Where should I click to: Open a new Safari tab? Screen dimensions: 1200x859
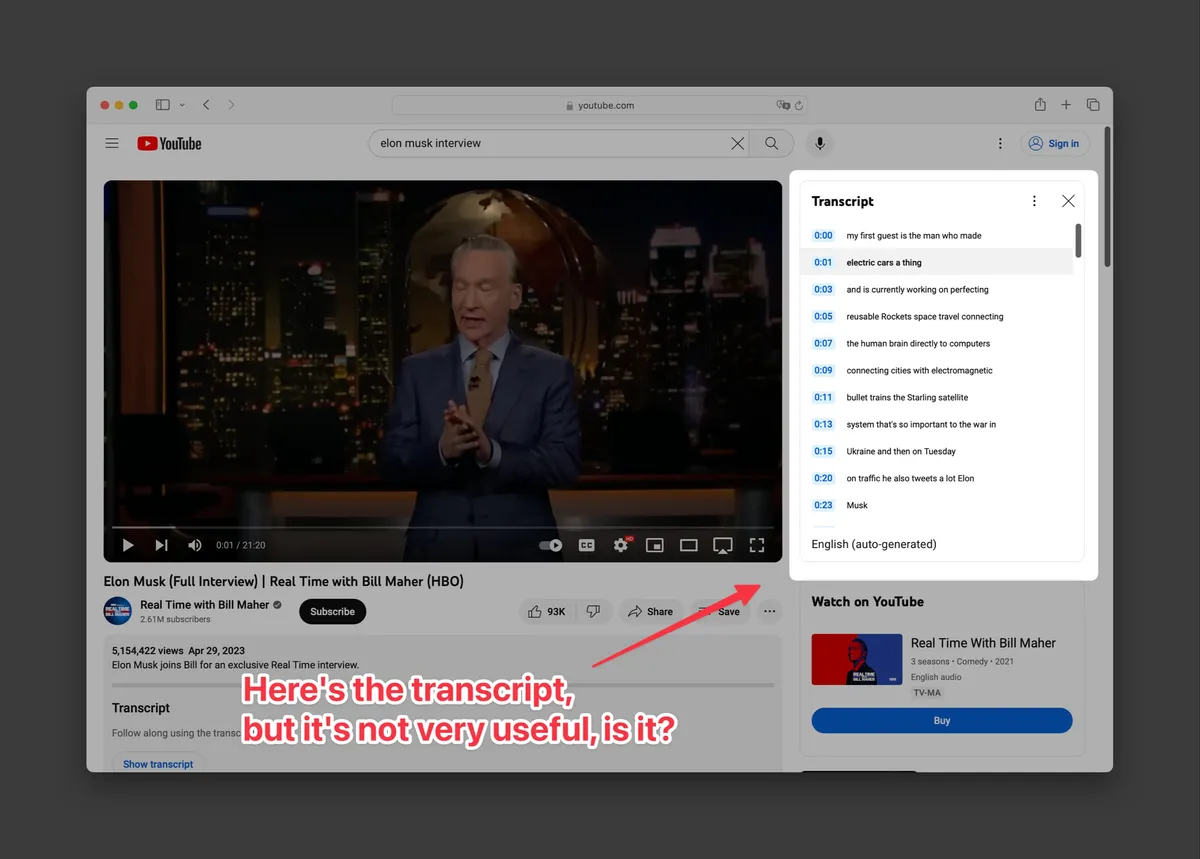(1066, 105)
